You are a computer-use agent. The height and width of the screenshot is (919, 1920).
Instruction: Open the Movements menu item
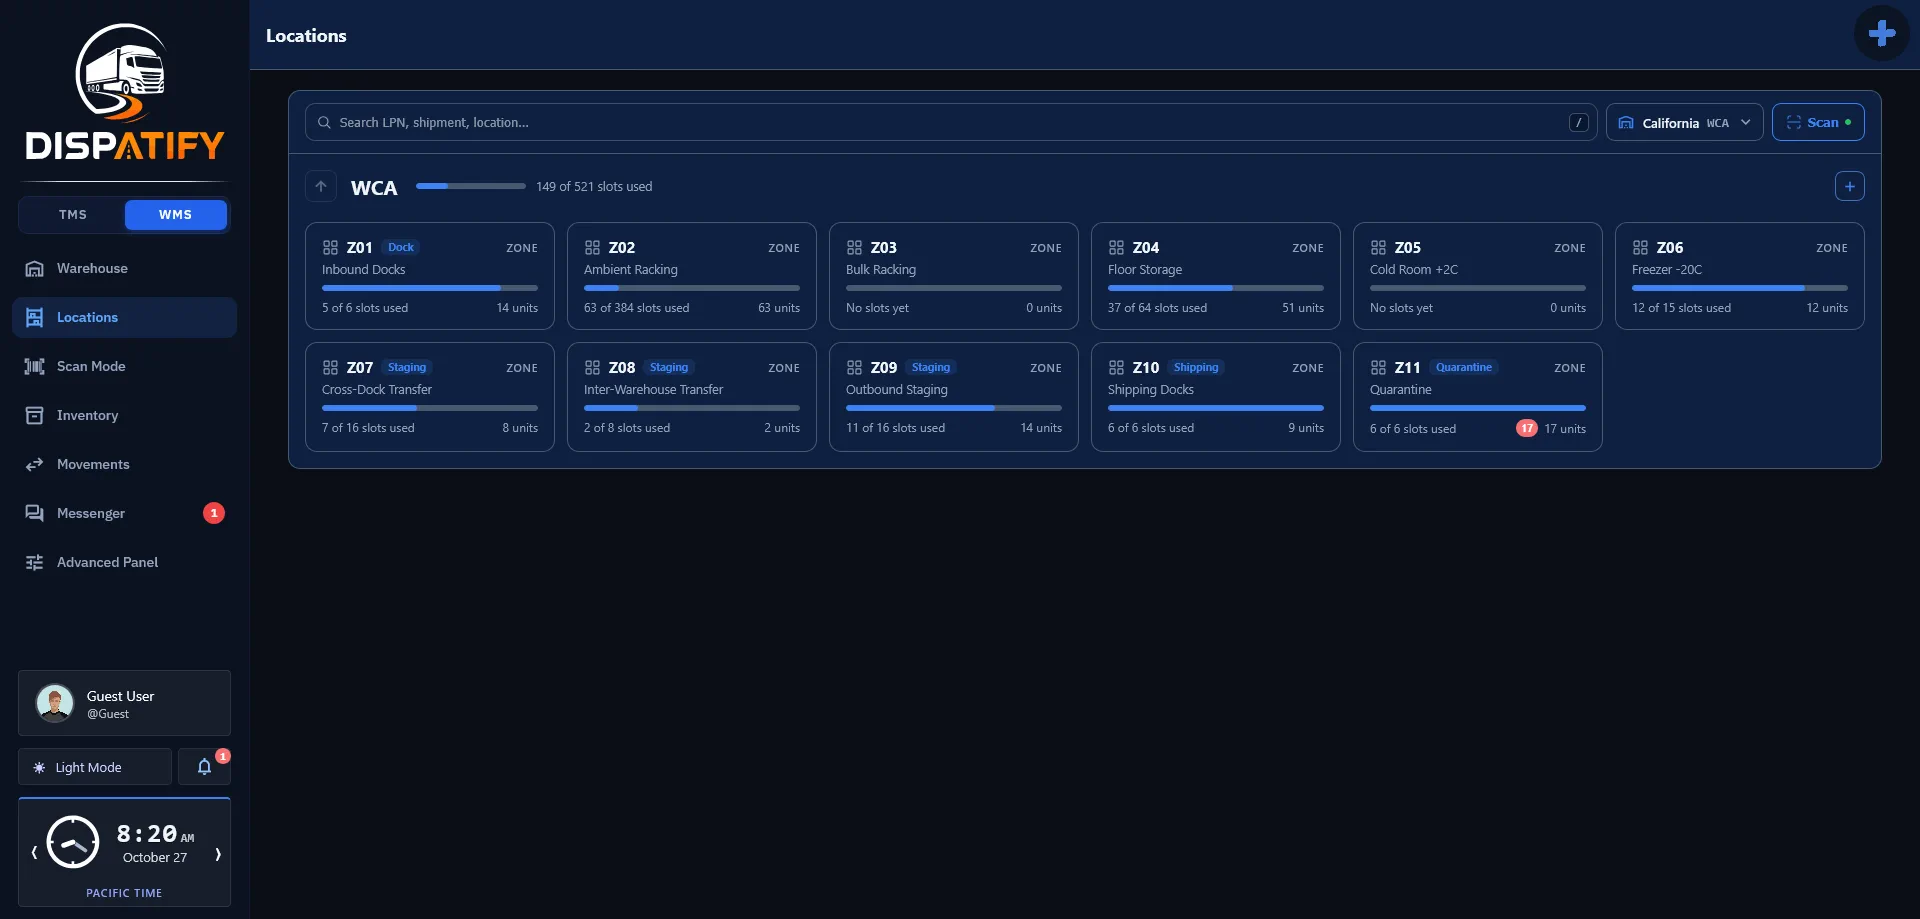coord(124,464)
